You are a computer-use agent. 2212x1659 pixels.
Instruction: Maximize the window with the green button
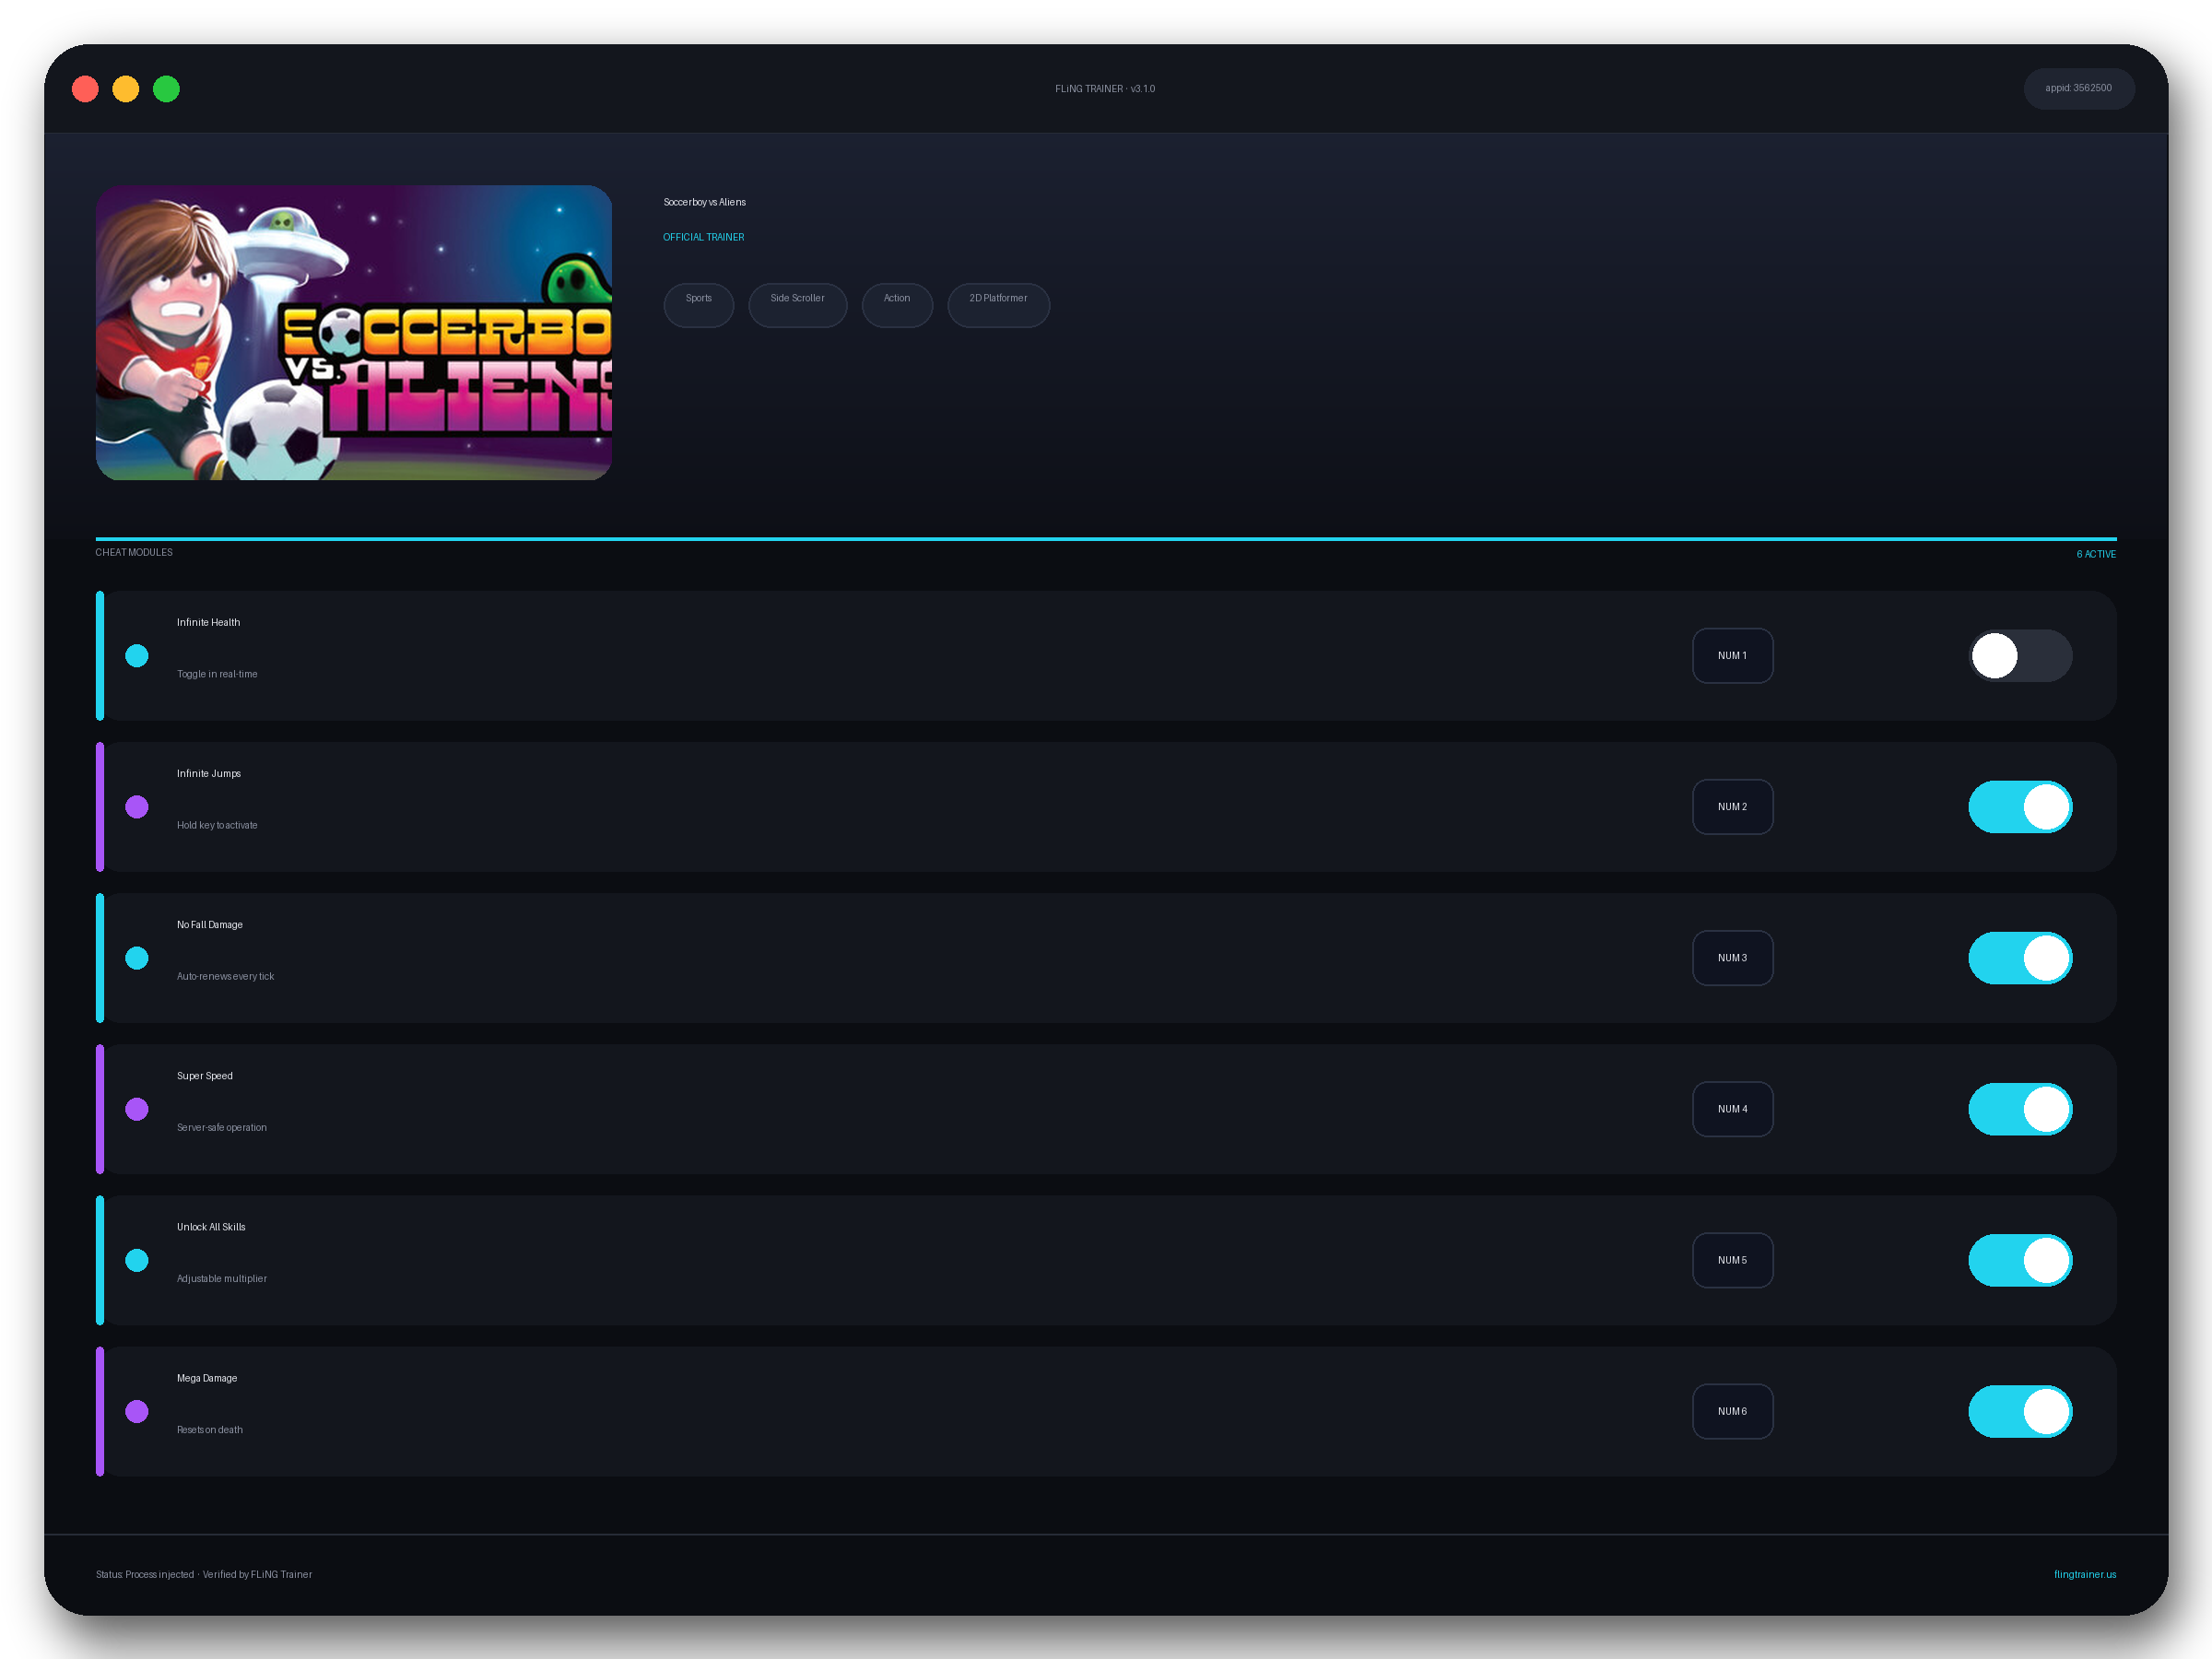(x=166, y=89)
